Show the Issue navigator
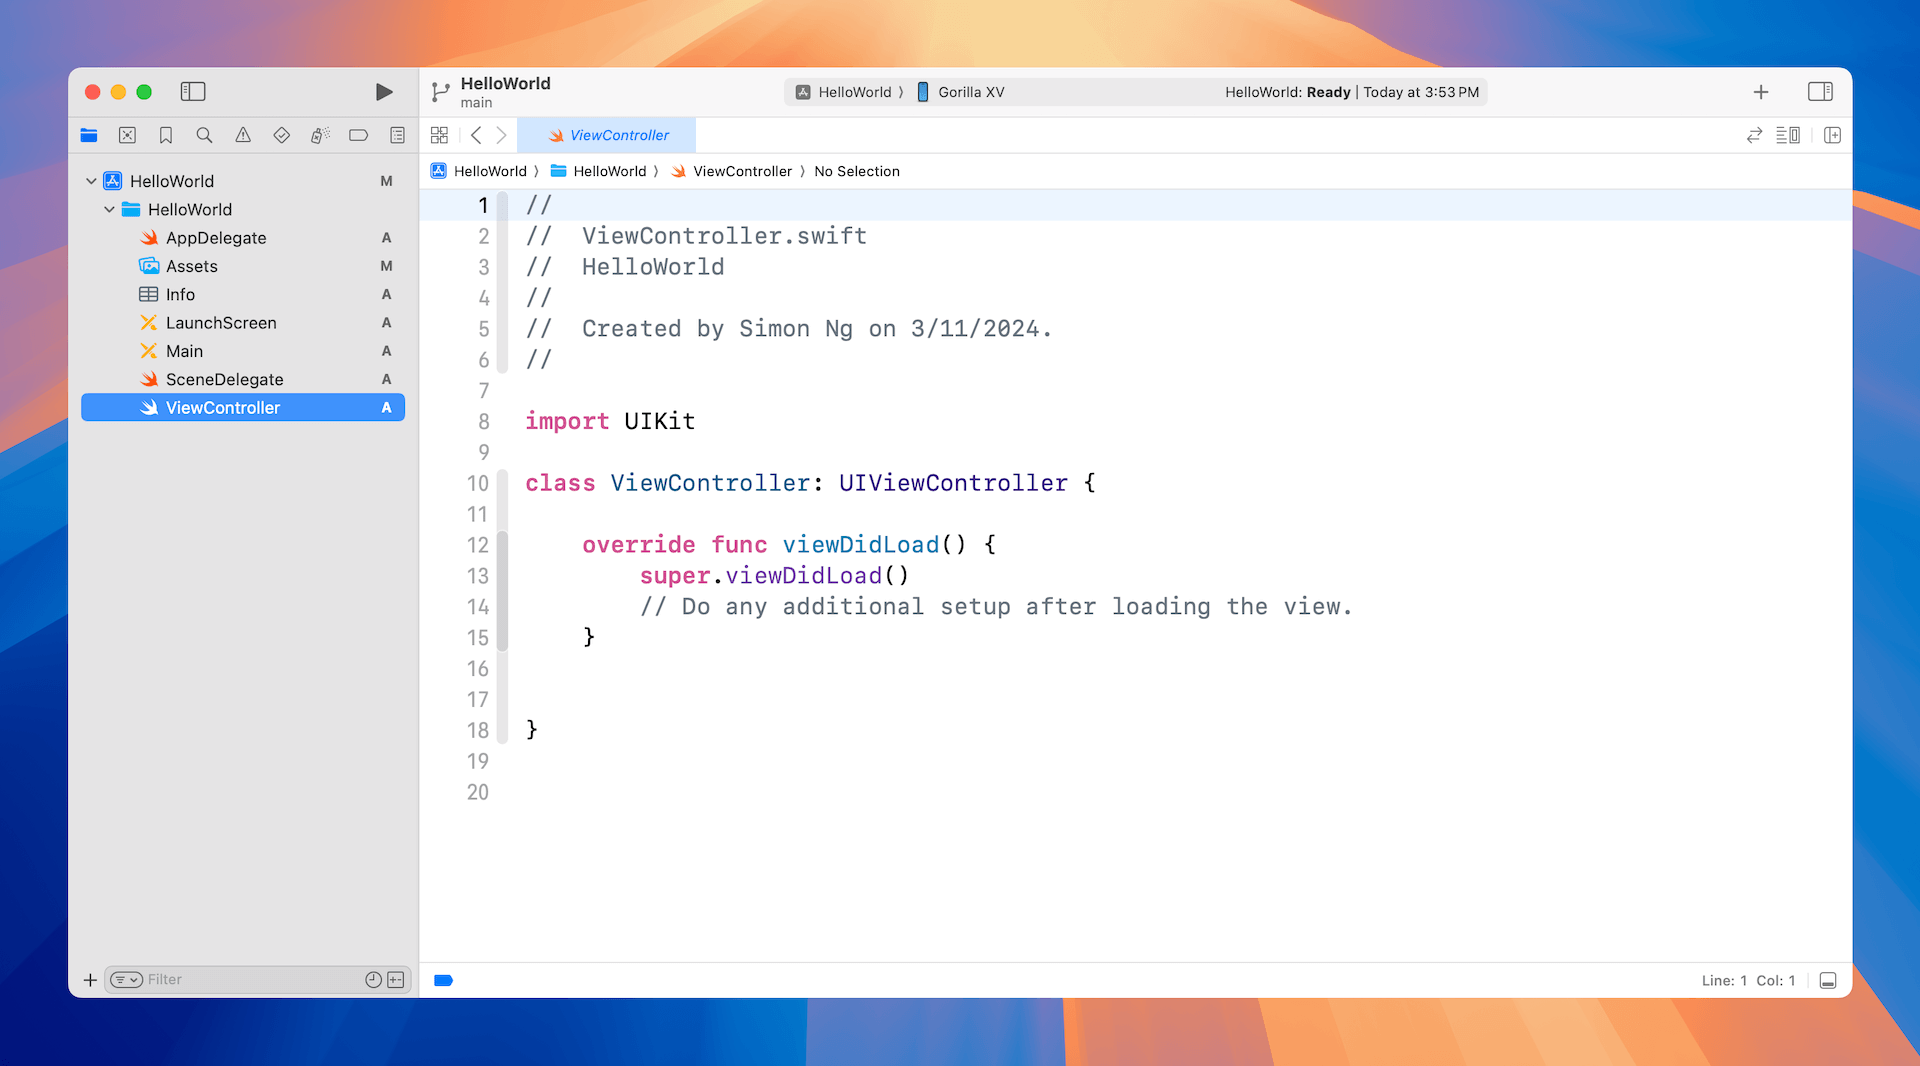The image size is (1920, 1066). coord(242,135)
